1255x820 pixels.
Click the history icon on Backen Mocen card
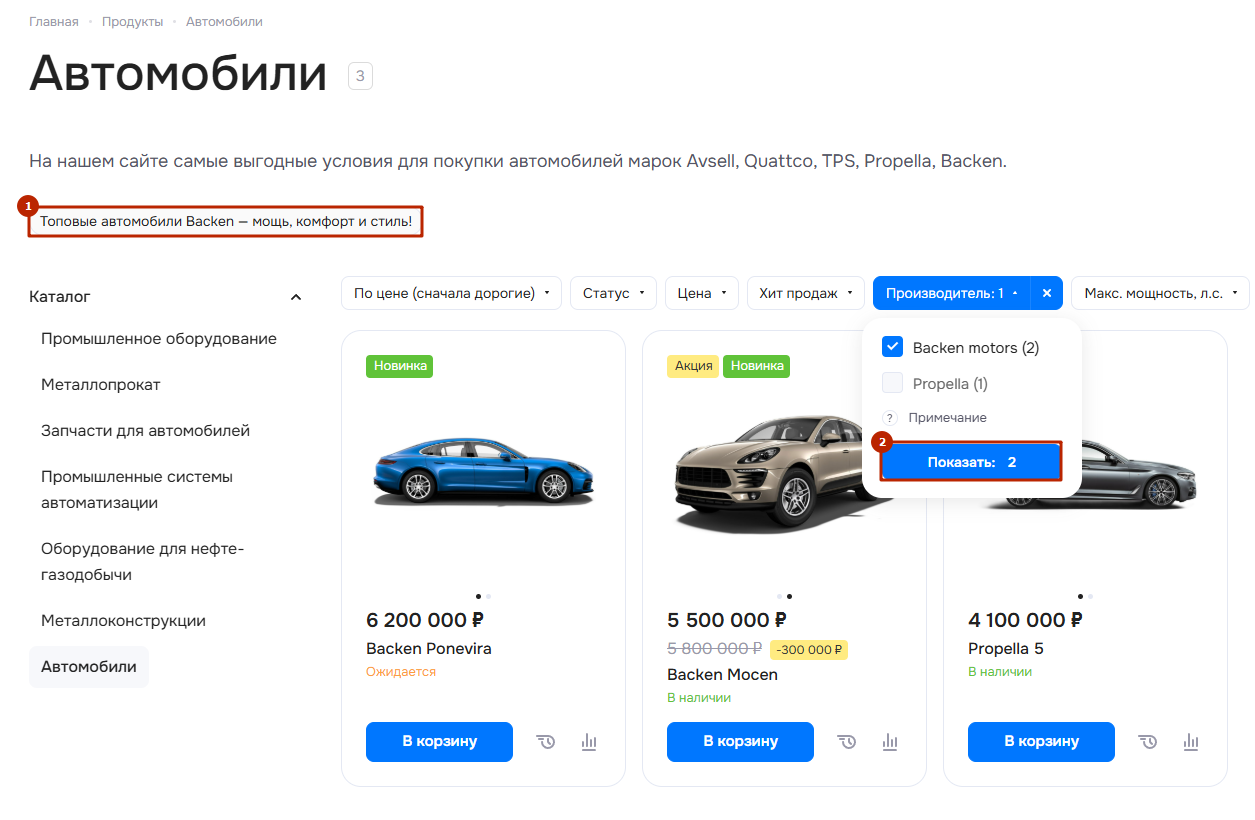[847, 741]
